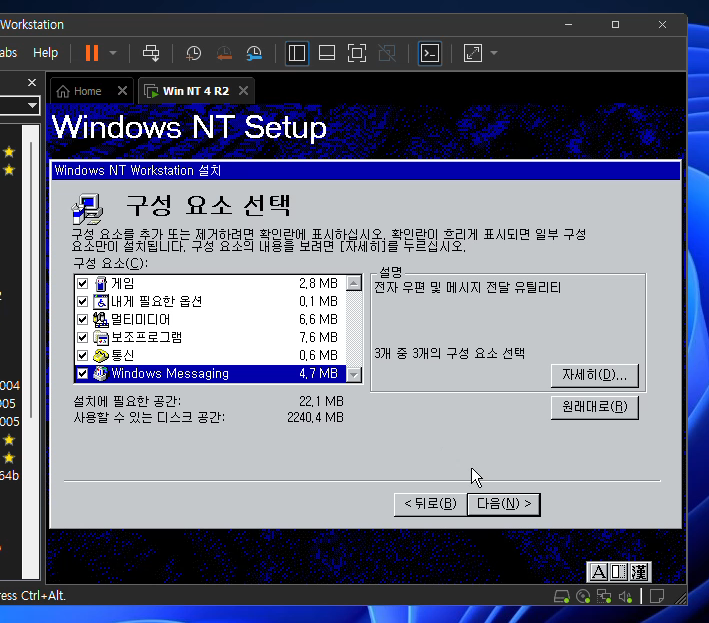Open the Help menu
709x623 pixels.
tap(46, 53)
